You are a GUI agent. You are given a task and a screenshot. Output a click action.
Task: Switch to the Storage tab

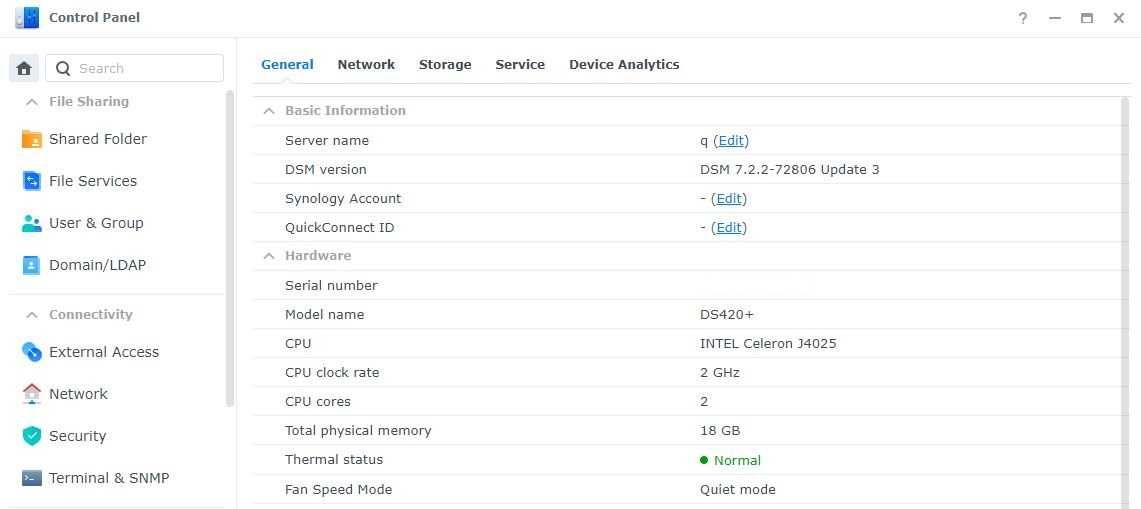445,65
